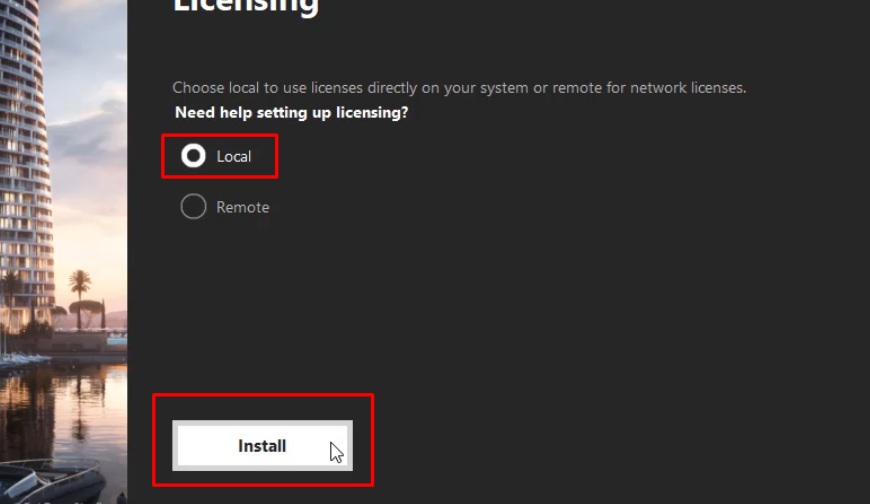Click the "Remote" option label text
Image resolution: width=870 pixels, height=504 pixels.
(243, 208)
